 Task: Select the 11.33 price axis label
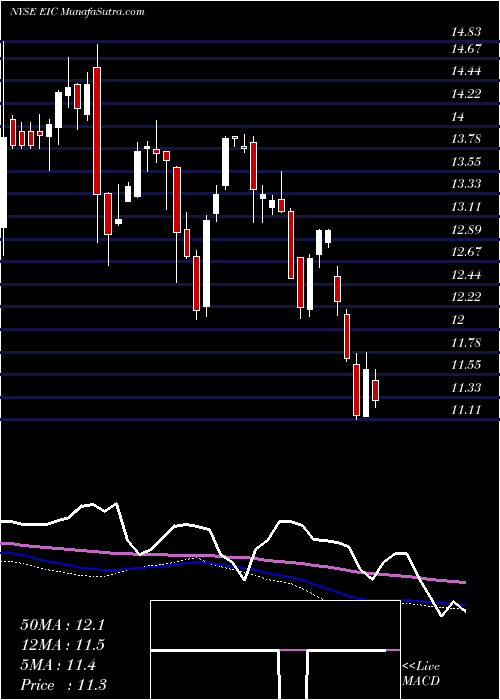tap(466, 388)
